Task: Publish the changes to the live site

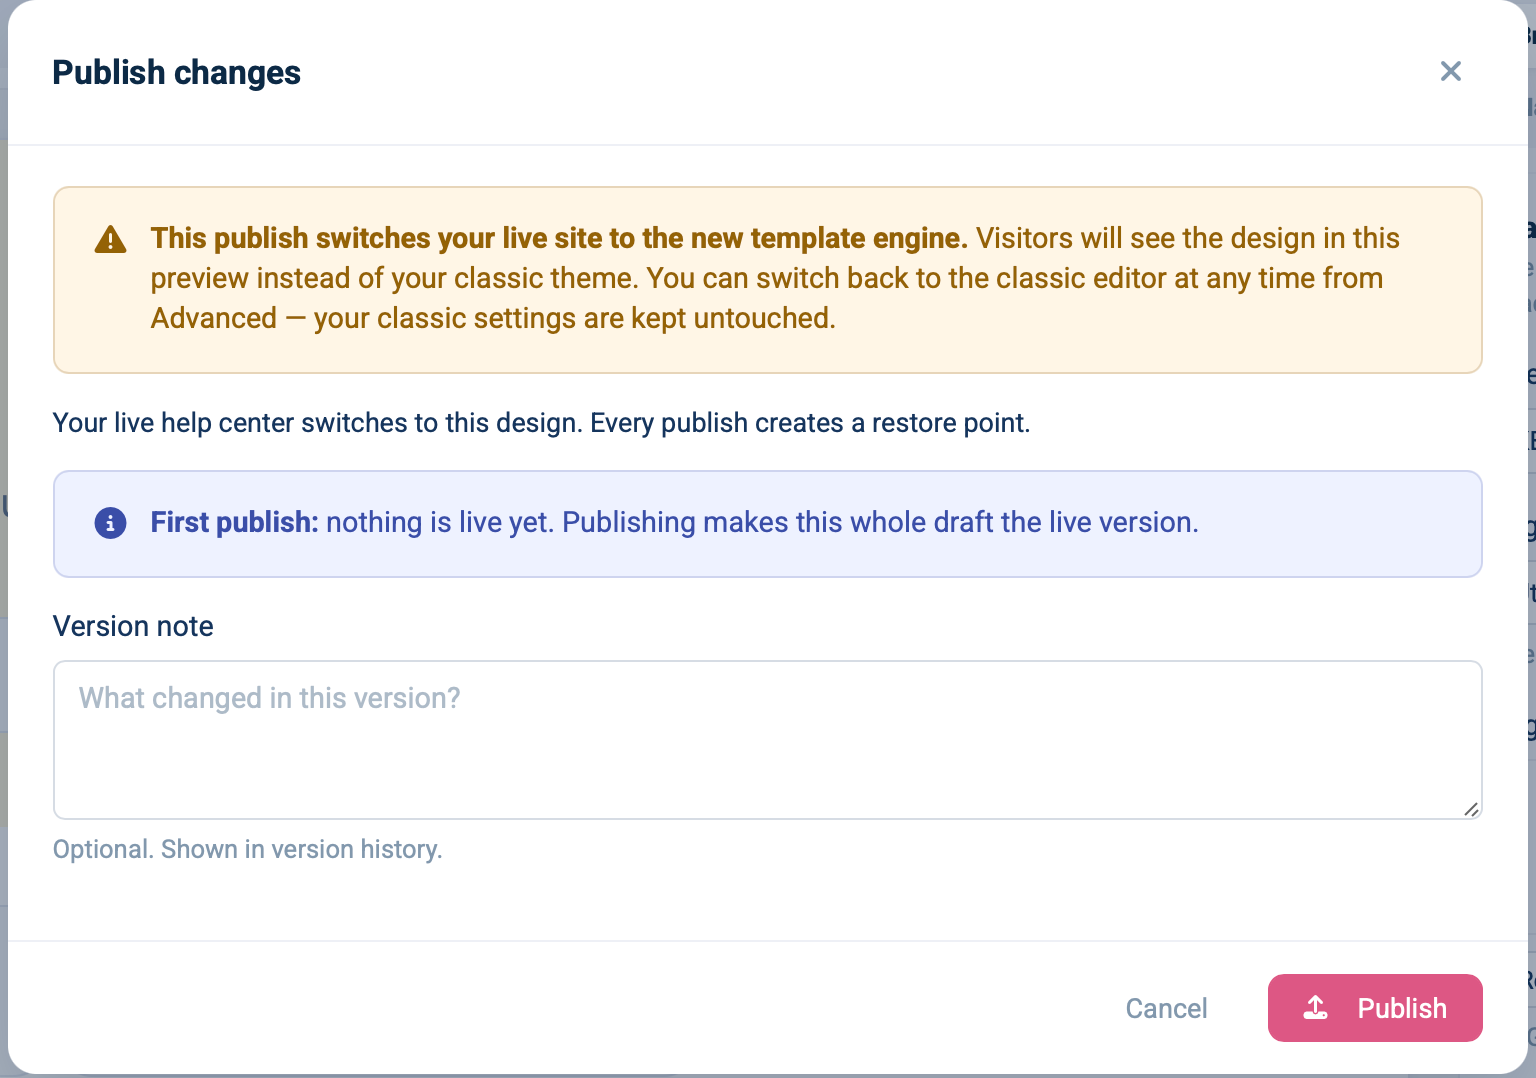Action: (x=1375, y=1008)
